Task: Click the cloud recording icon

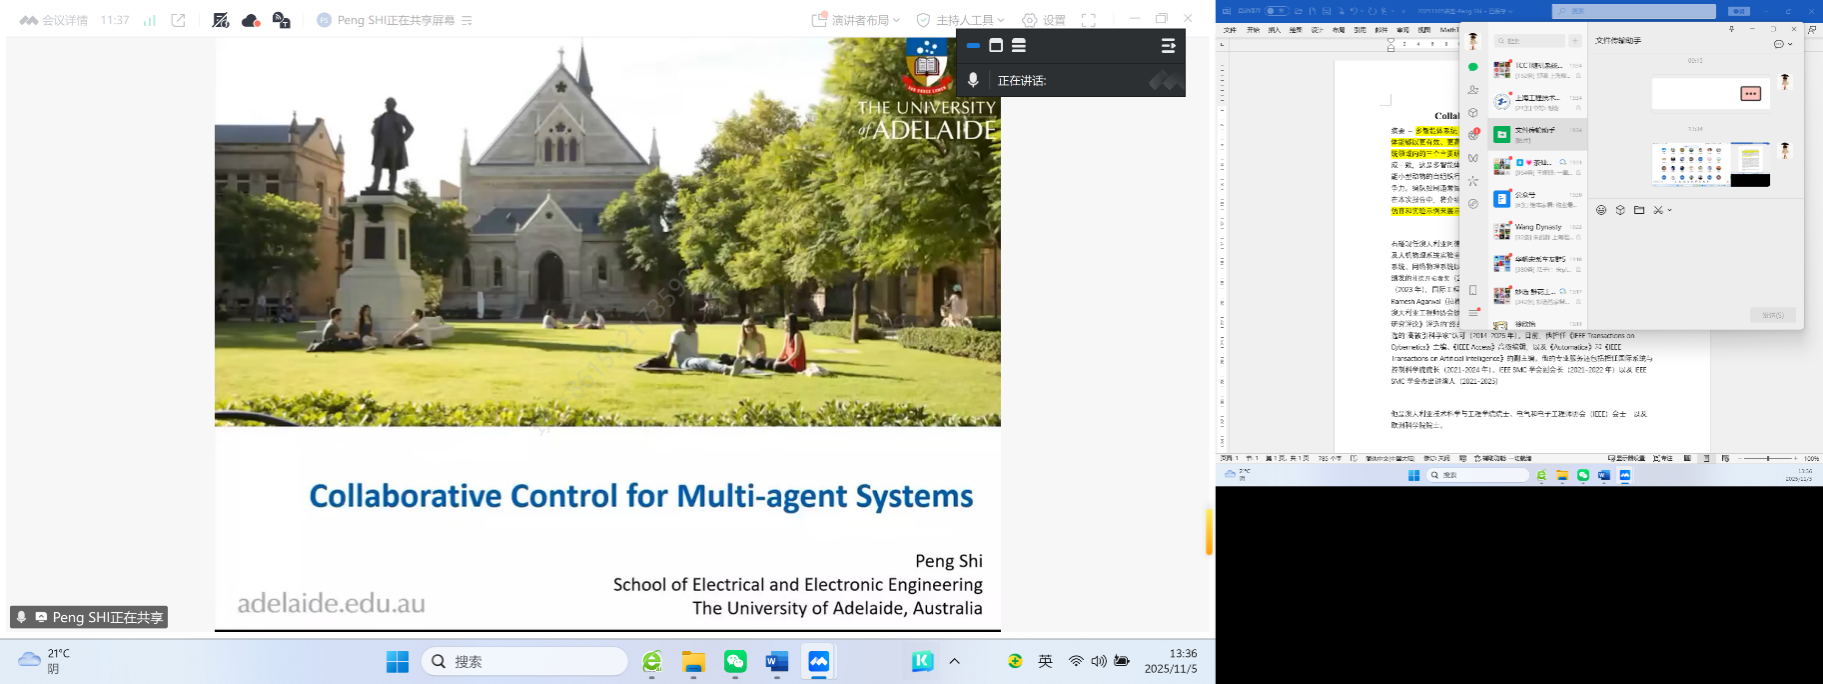Action: click(251, 20)
